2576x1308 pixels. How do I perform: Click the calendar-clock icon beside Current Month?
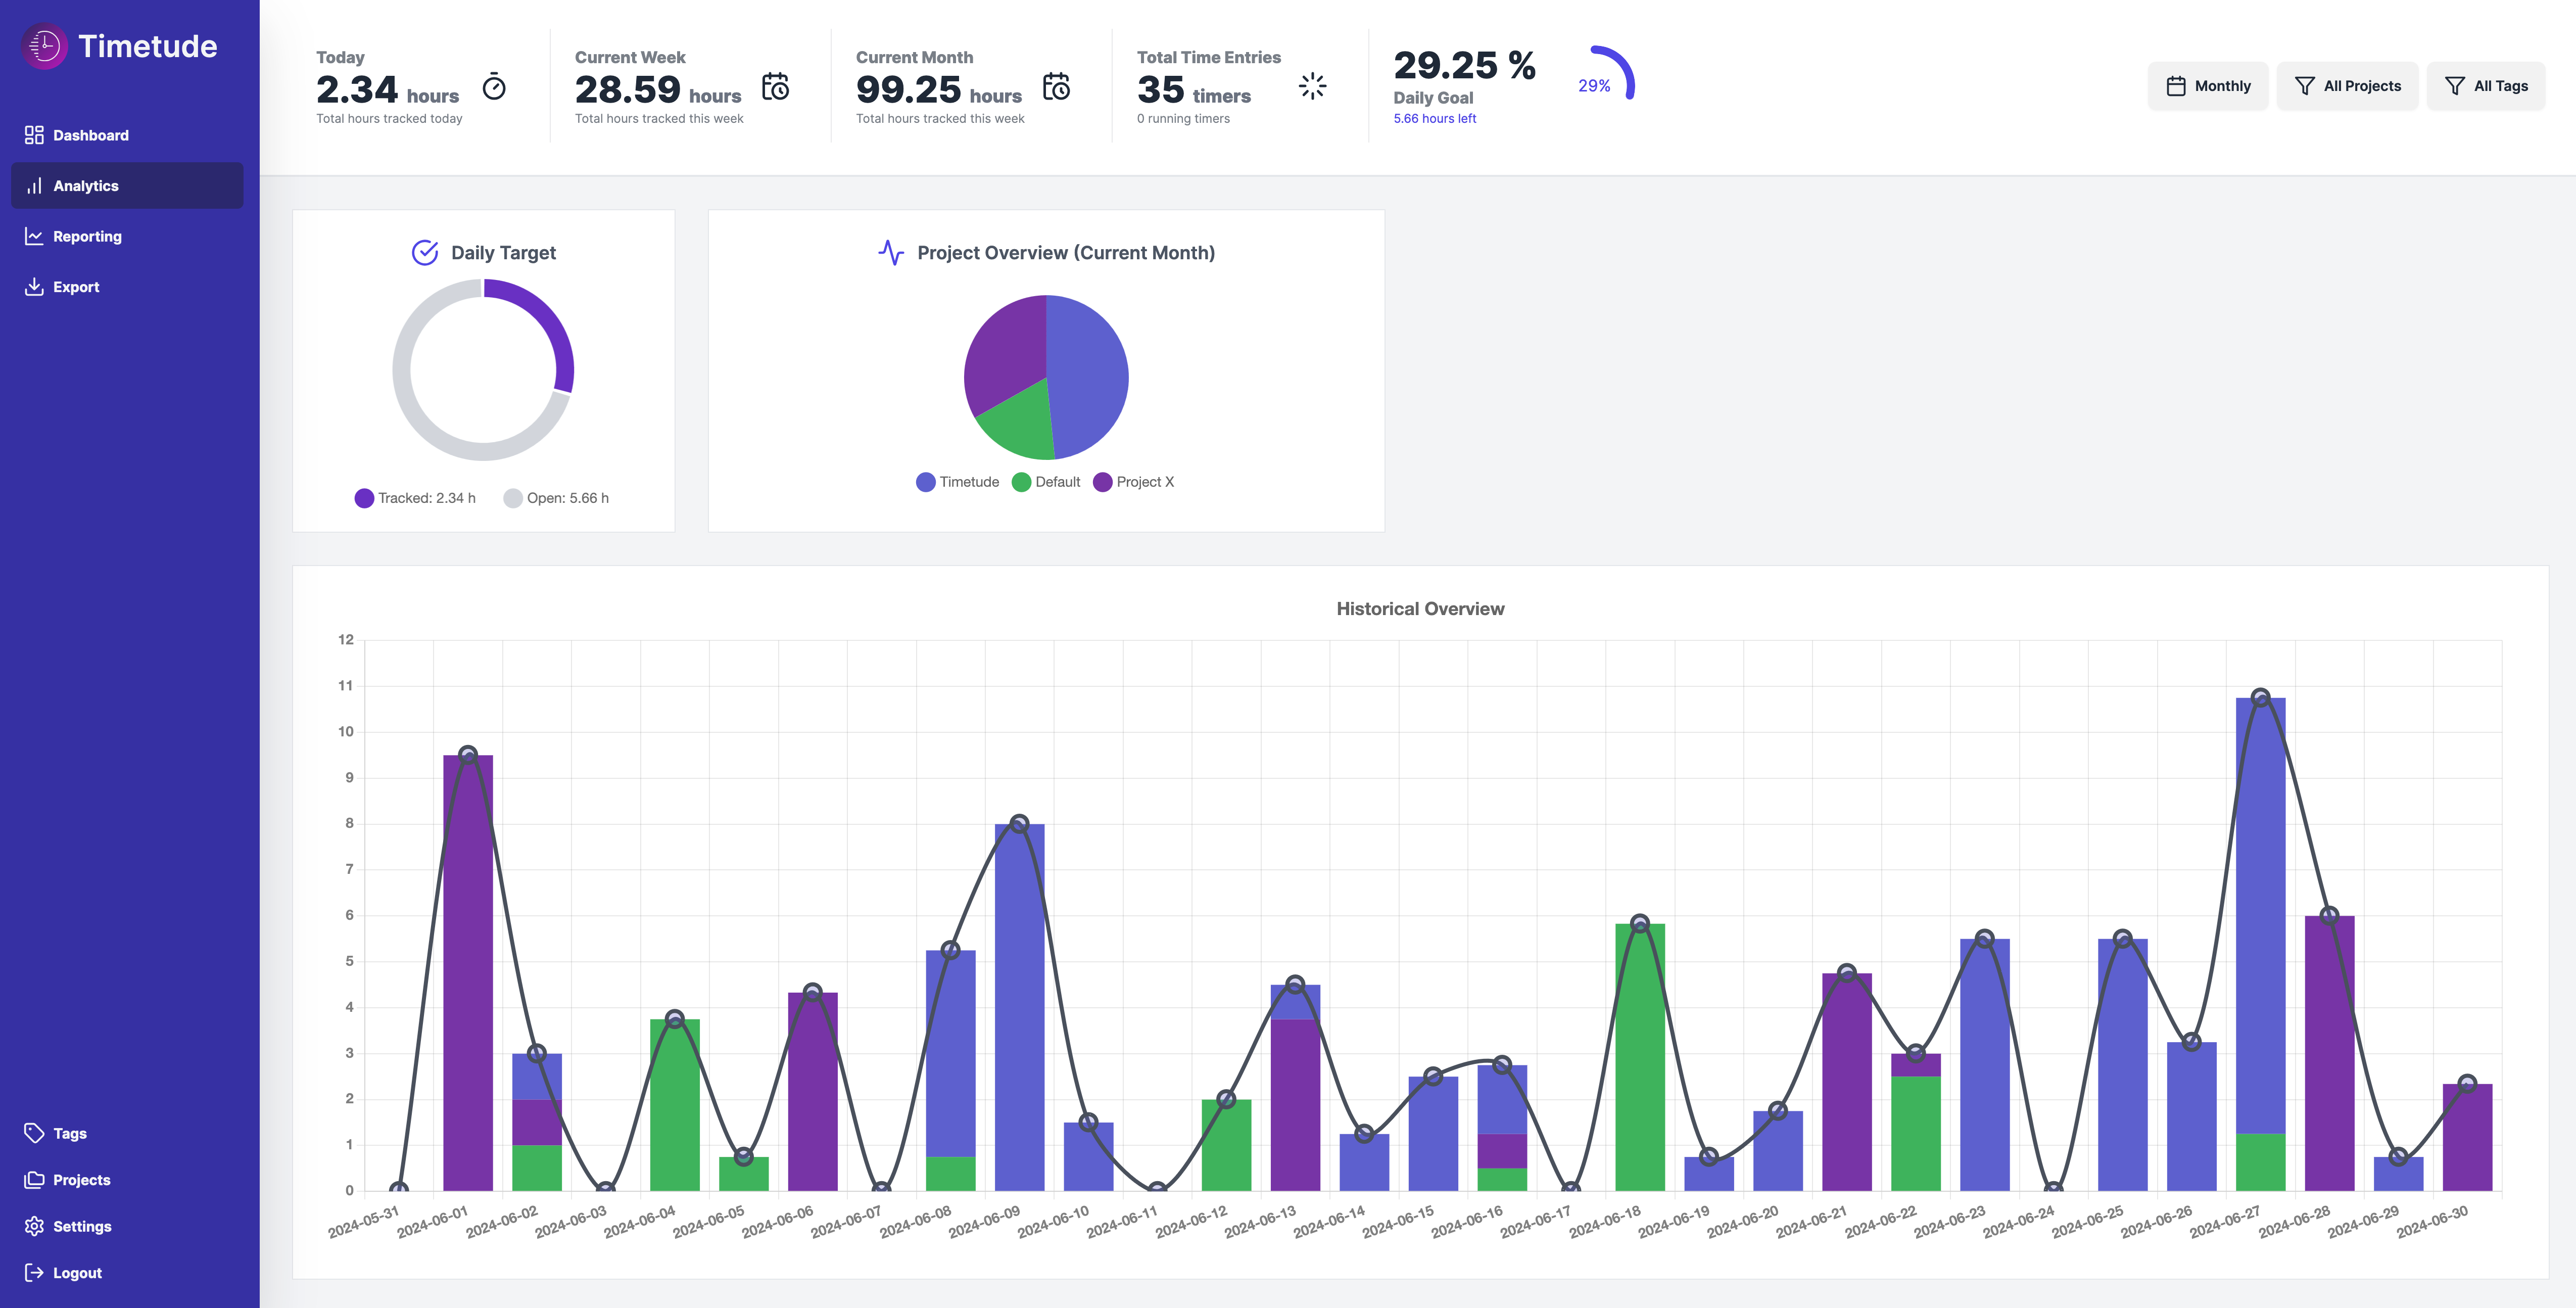pyautogui.click(x=1056, y=87)
